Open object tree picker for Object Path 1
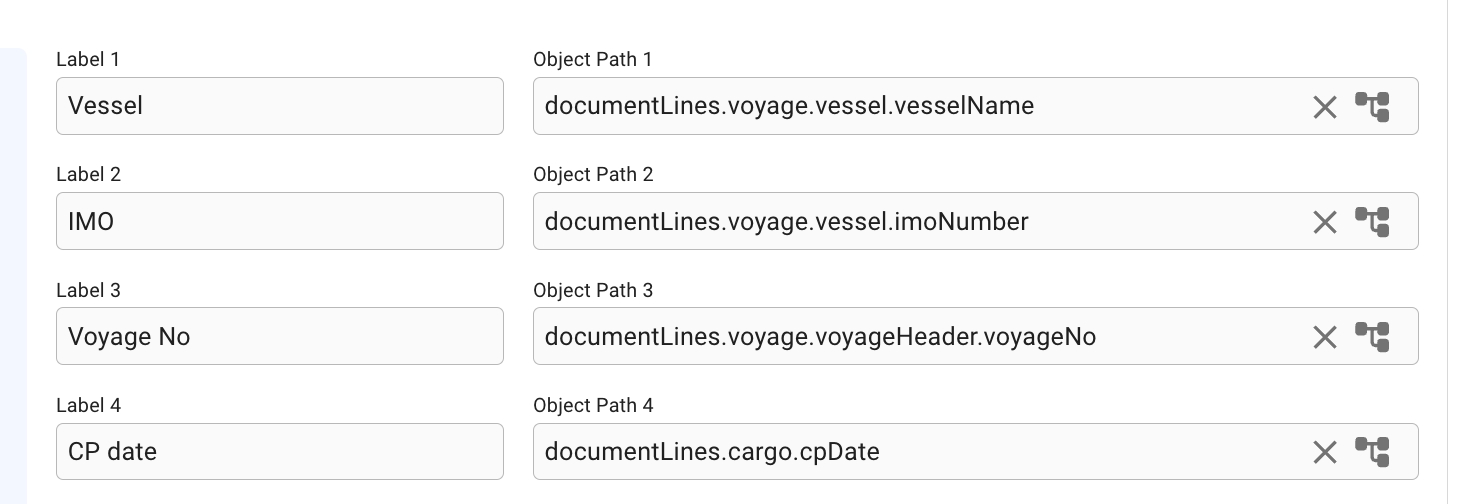 tap(1372, 106)
